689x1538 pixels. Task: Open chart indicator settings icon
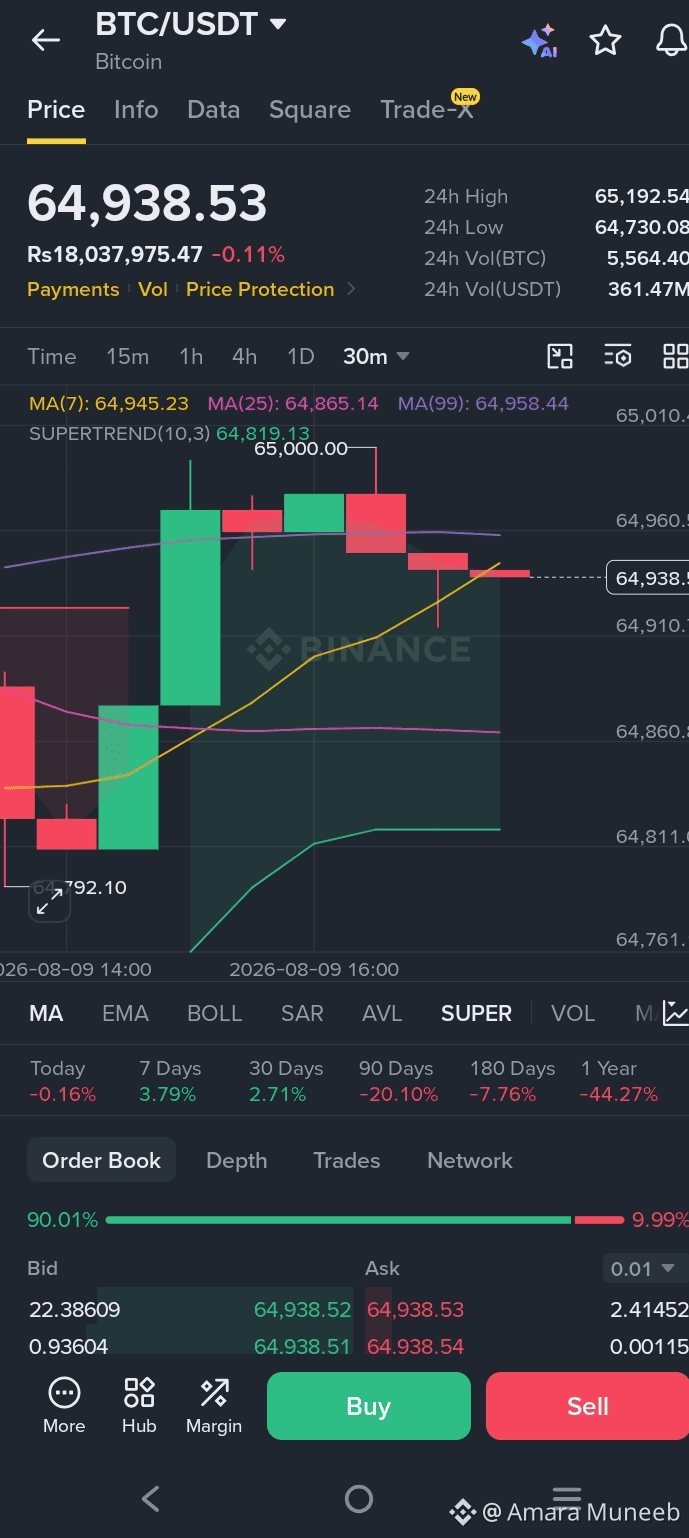pyautogui.click(x=618, y=356)
